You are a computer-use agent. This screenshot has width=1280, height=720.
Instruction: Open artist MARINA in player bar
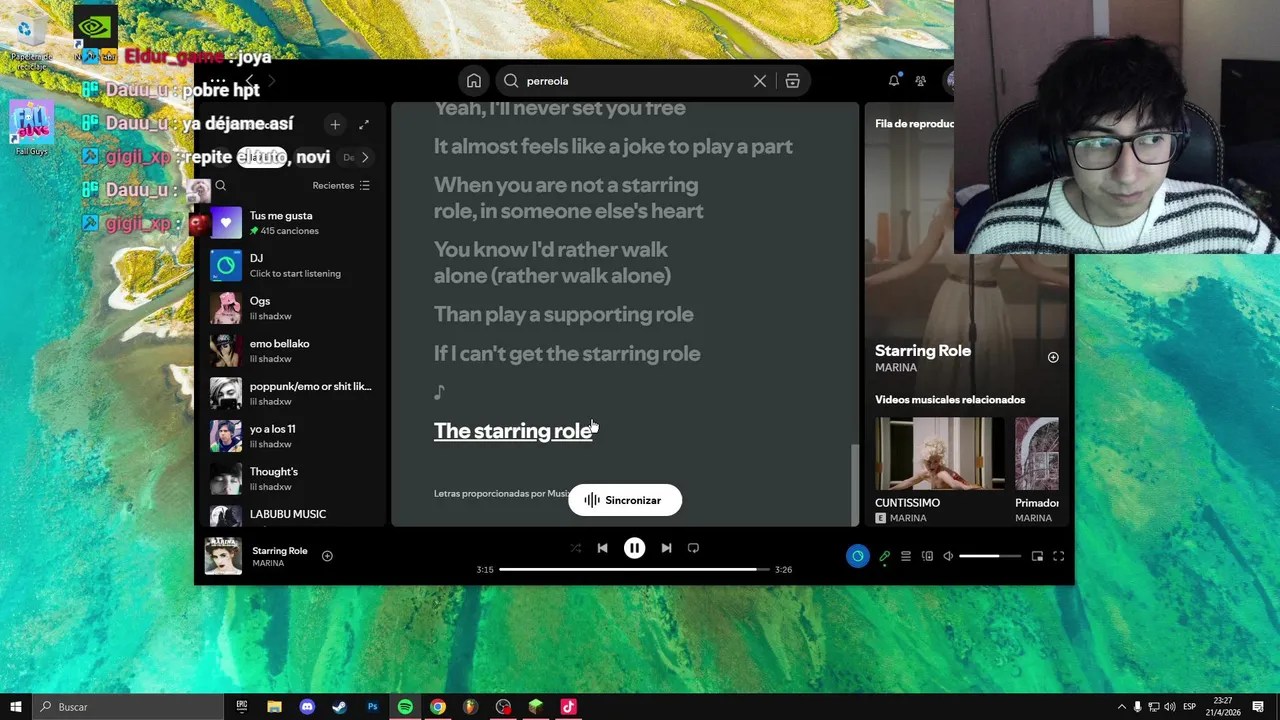[x=268, y=564]
